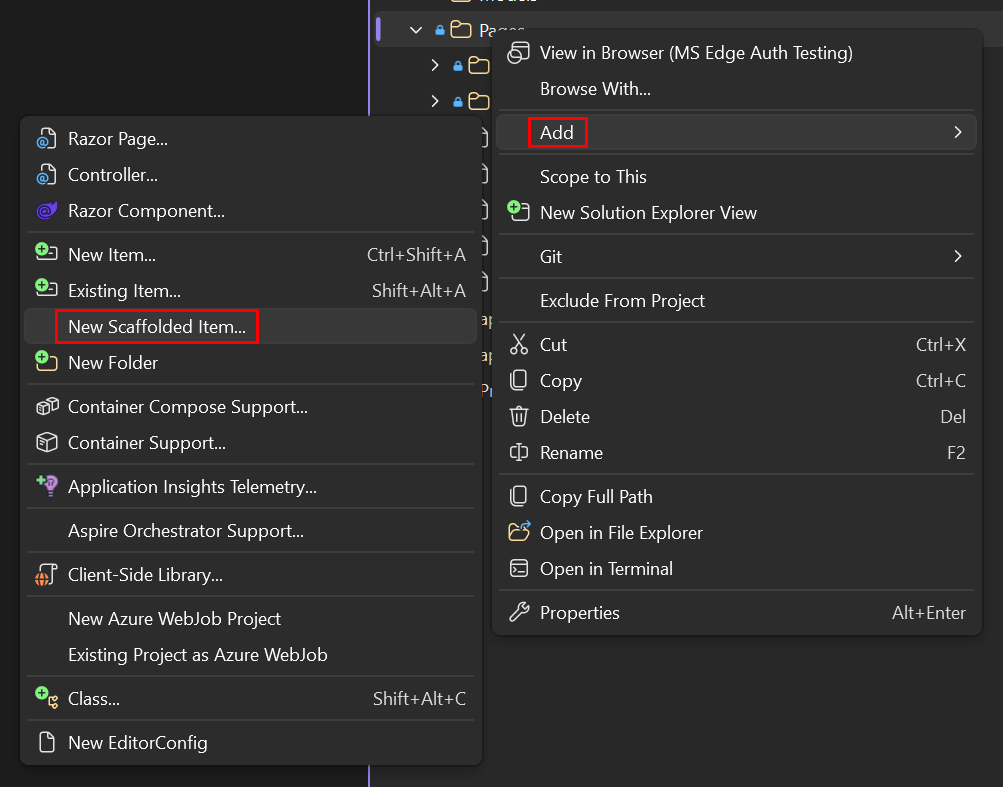
Task: Select New Scaffolded Item... from the submenu
Action: point(250,326)
